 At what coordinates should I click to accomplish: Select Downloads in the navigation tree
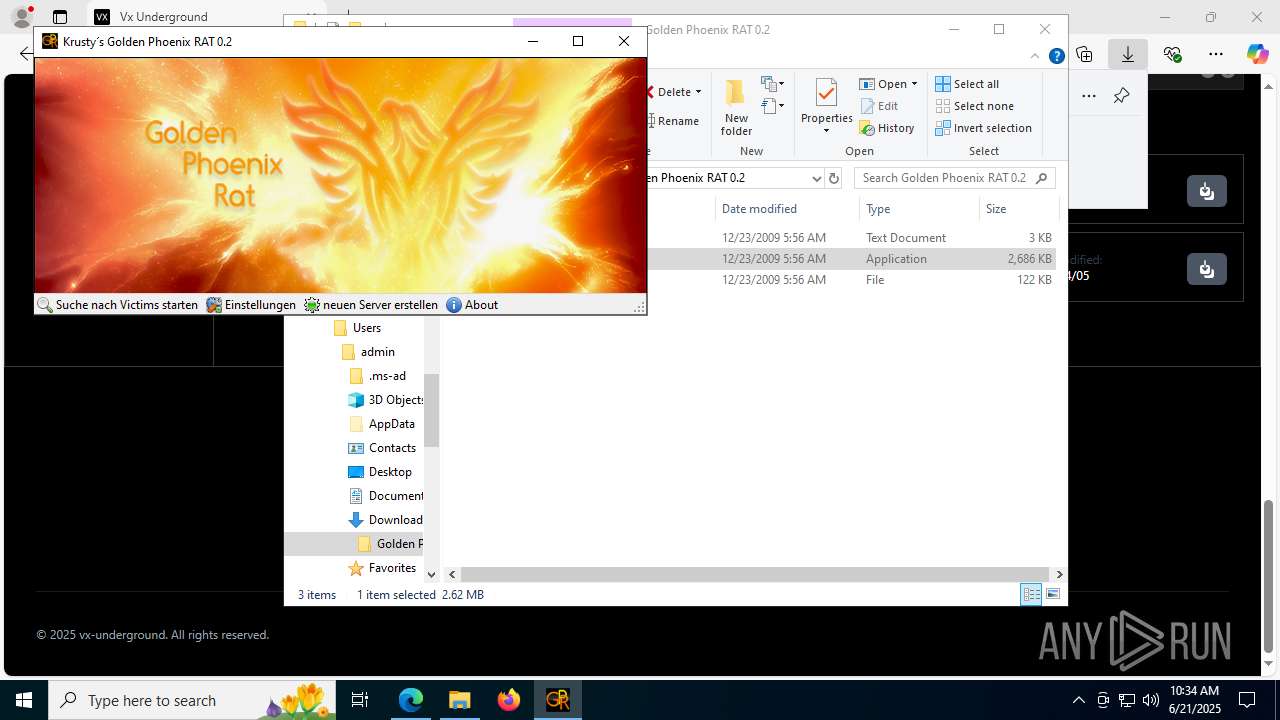(386, 520)
